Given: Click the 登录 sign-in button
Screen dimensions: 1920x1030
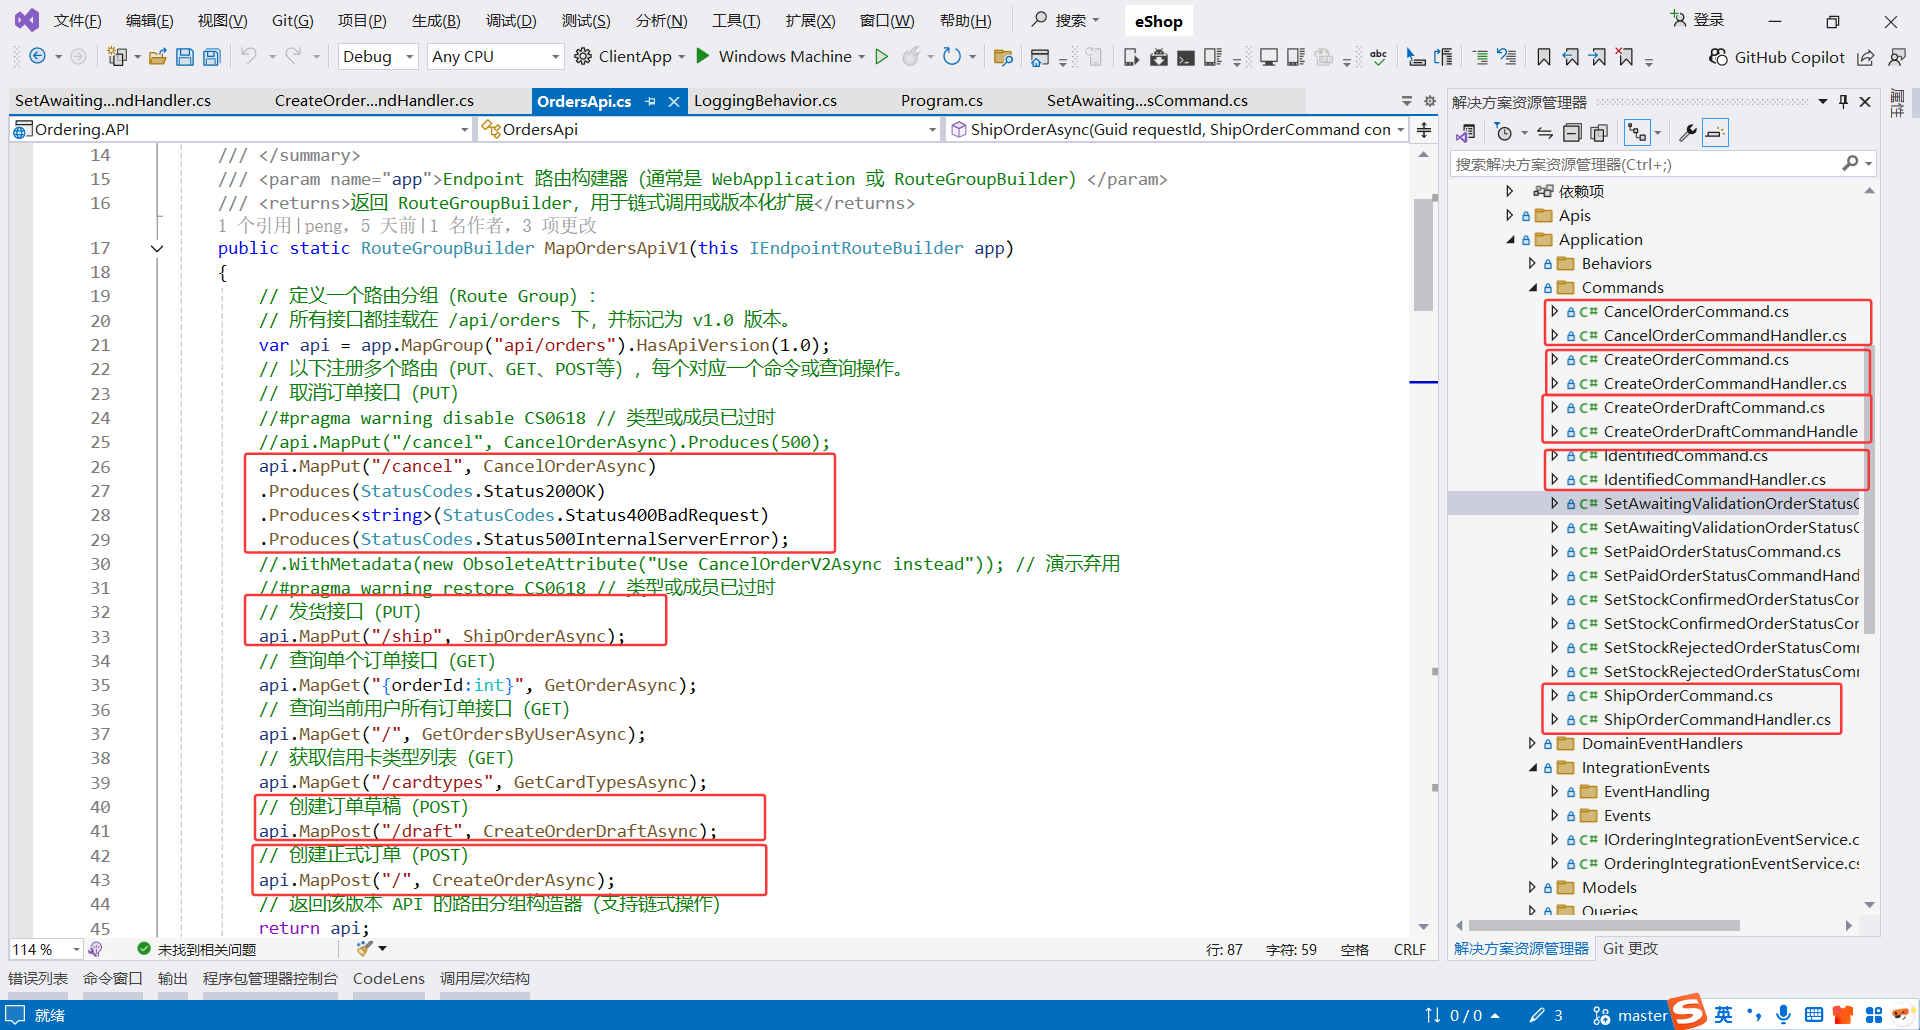Looking at the screenshot, I should point(1698,20).
